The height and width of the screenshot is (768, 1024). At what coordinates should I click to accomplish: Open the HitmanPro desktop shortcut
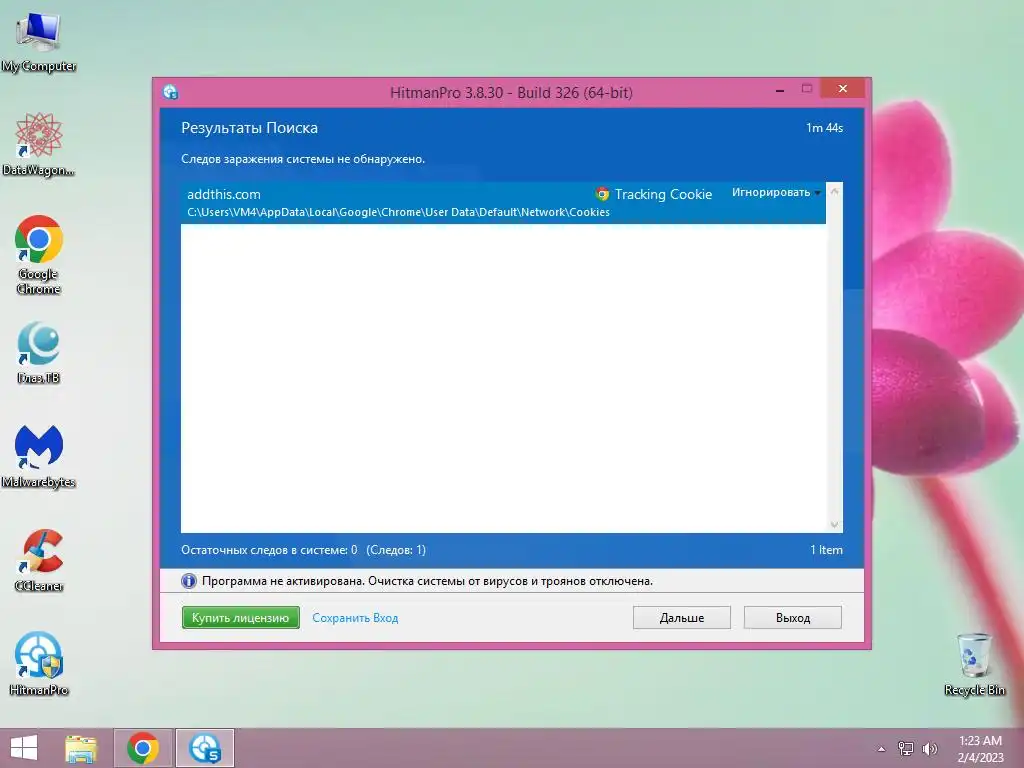coord(38,664)
